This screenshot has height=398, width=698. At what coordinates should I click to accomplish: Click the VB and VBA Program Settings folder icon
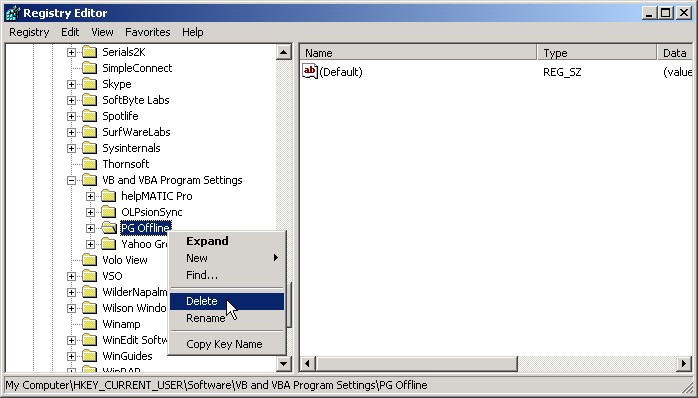(x=89, y=180)
